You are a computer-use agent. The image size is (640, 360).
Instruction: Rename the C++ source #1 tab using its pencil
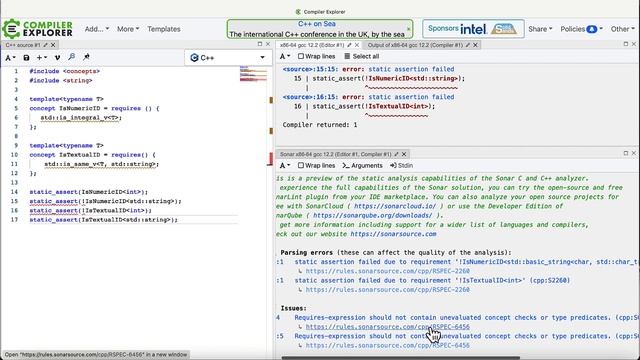pyautogui.click(x=45, y=45)
